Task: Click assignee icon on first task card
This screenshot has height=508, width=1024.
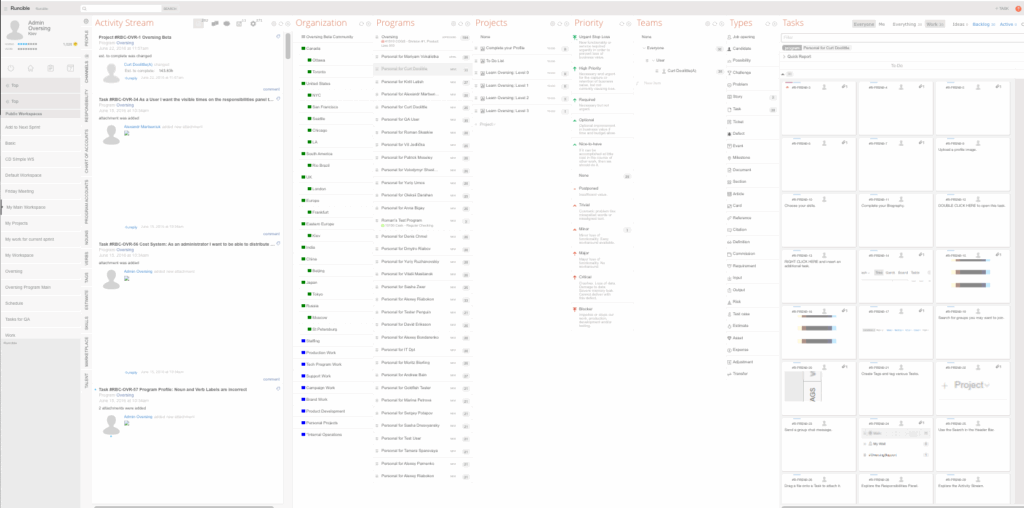Action: pyautogui.click(x=824, y=86)
